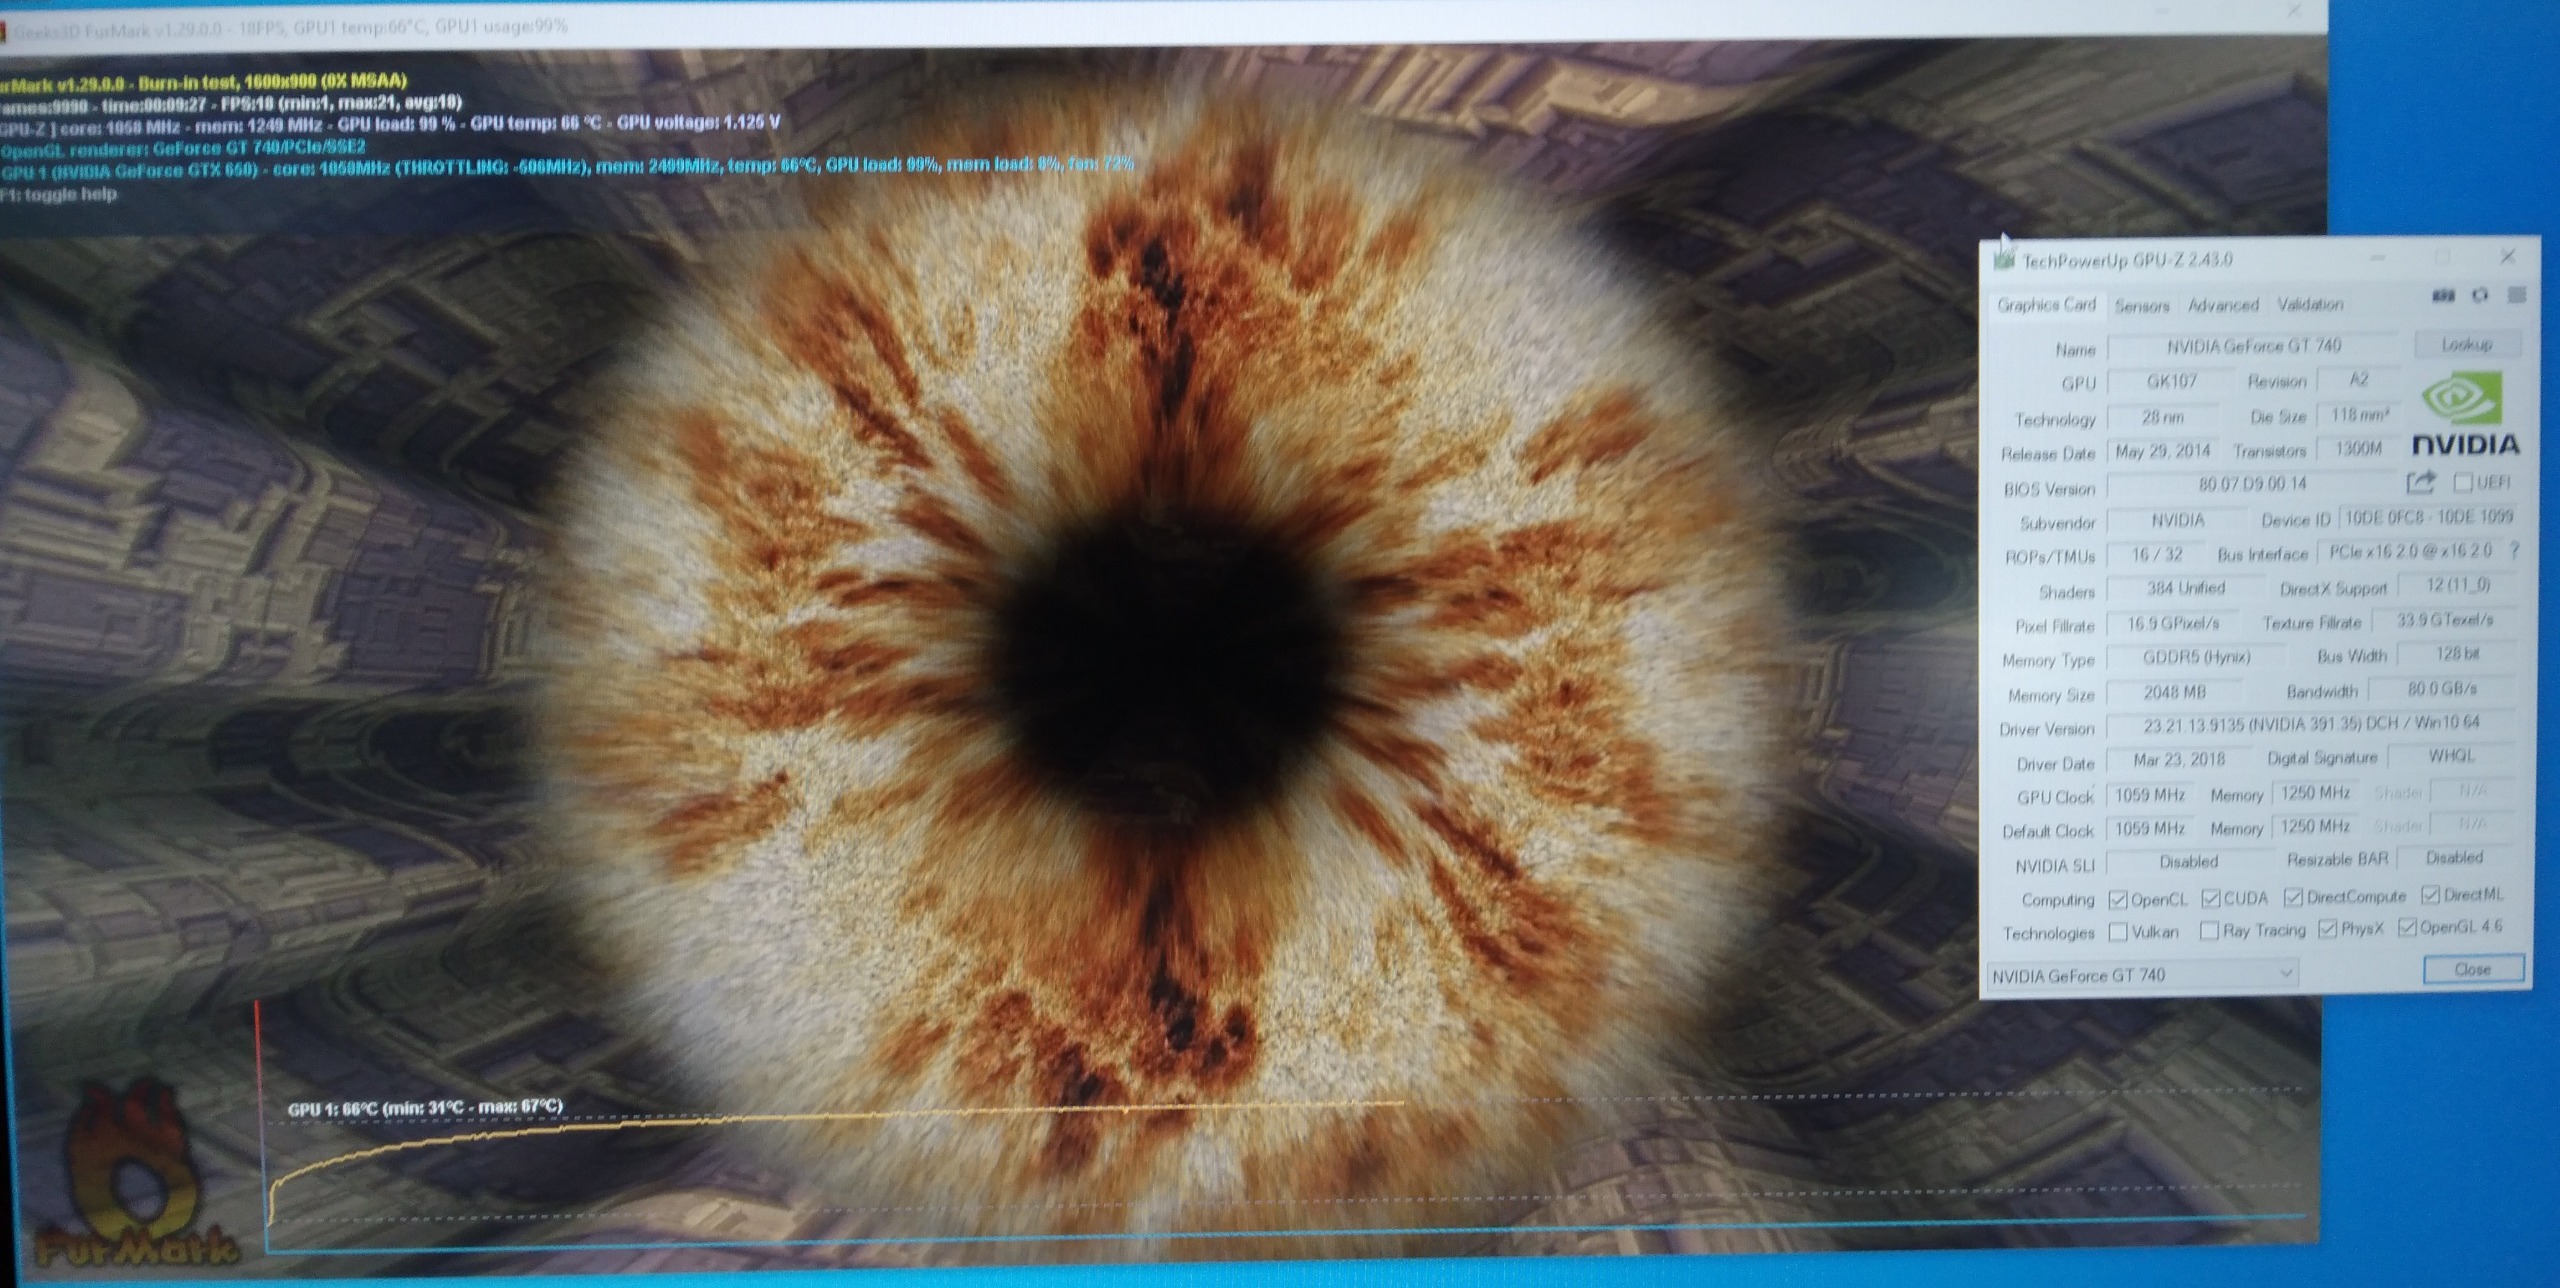Select the Validation tab
Viewport: 2560px width, 1288px height.
[2310, 304]
